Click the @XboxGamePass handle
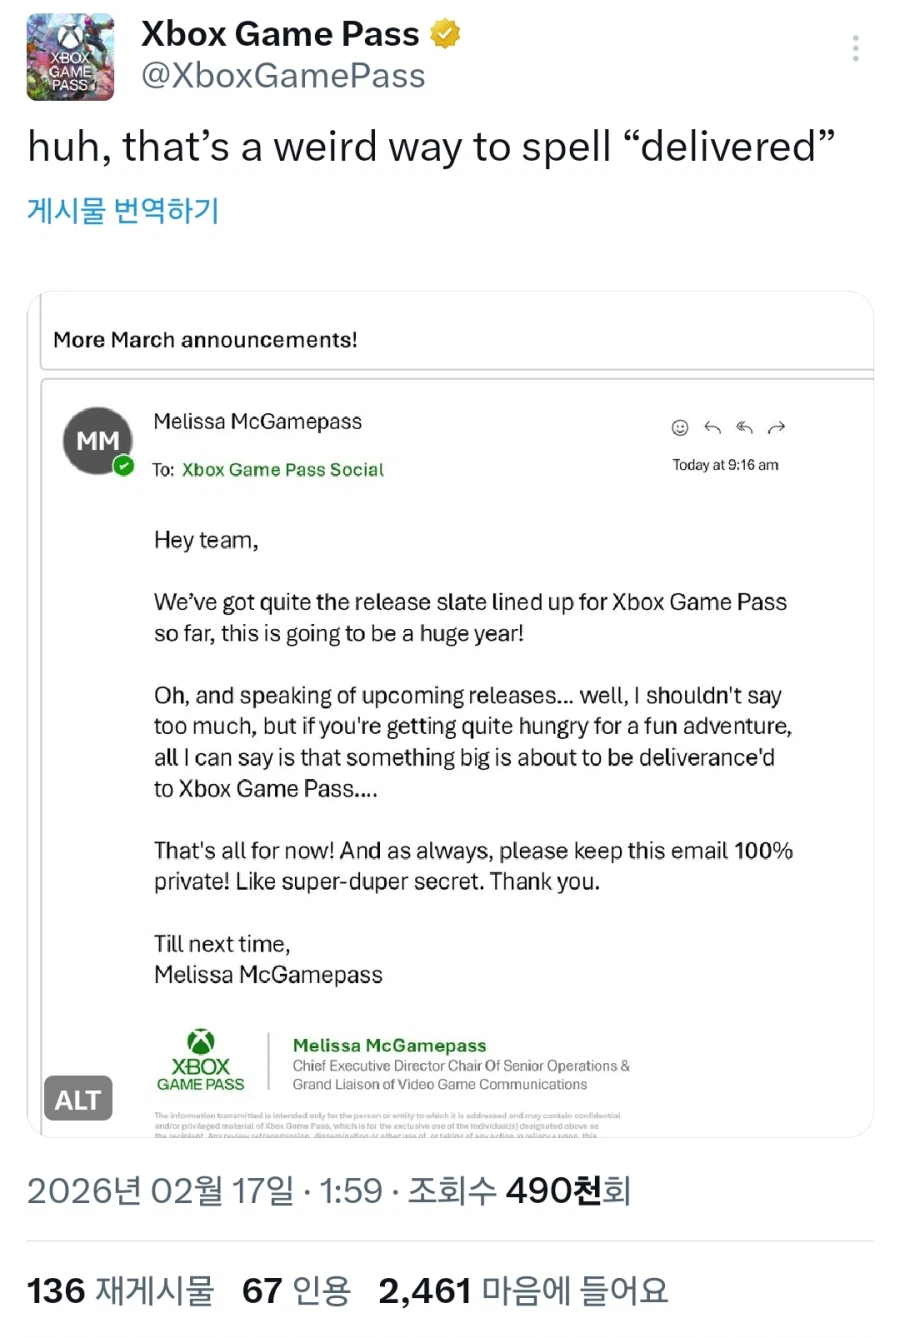 pos(283,76)
